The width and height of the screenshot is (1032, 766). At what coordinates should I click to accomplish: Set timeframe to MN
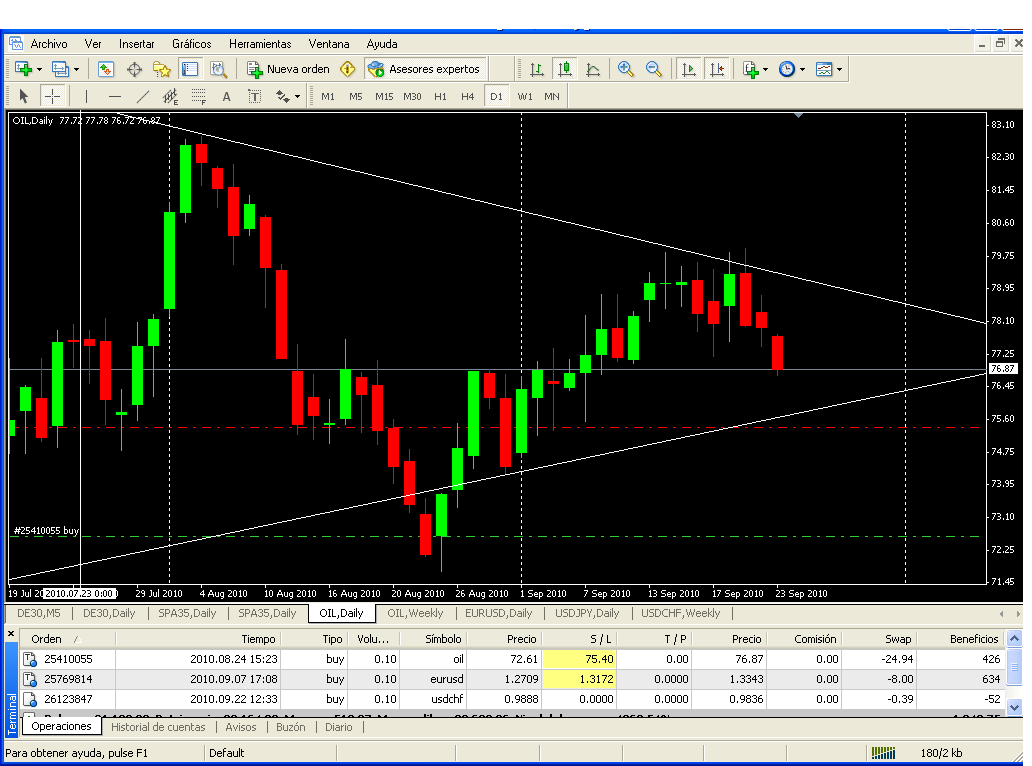[552, 97]
